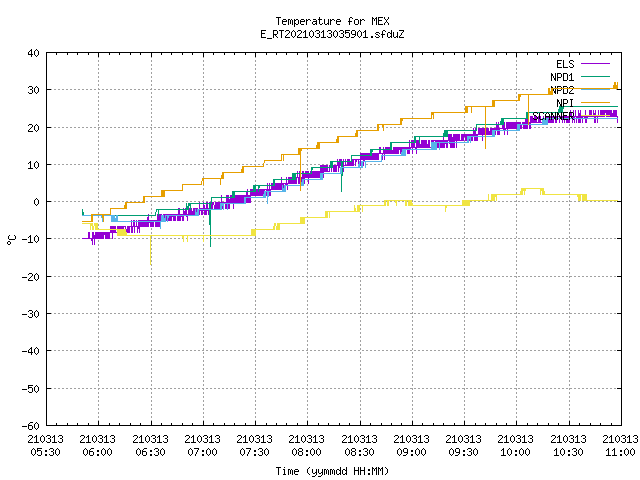
Task: Click the y-axis label -40
Action: (31, 351)
